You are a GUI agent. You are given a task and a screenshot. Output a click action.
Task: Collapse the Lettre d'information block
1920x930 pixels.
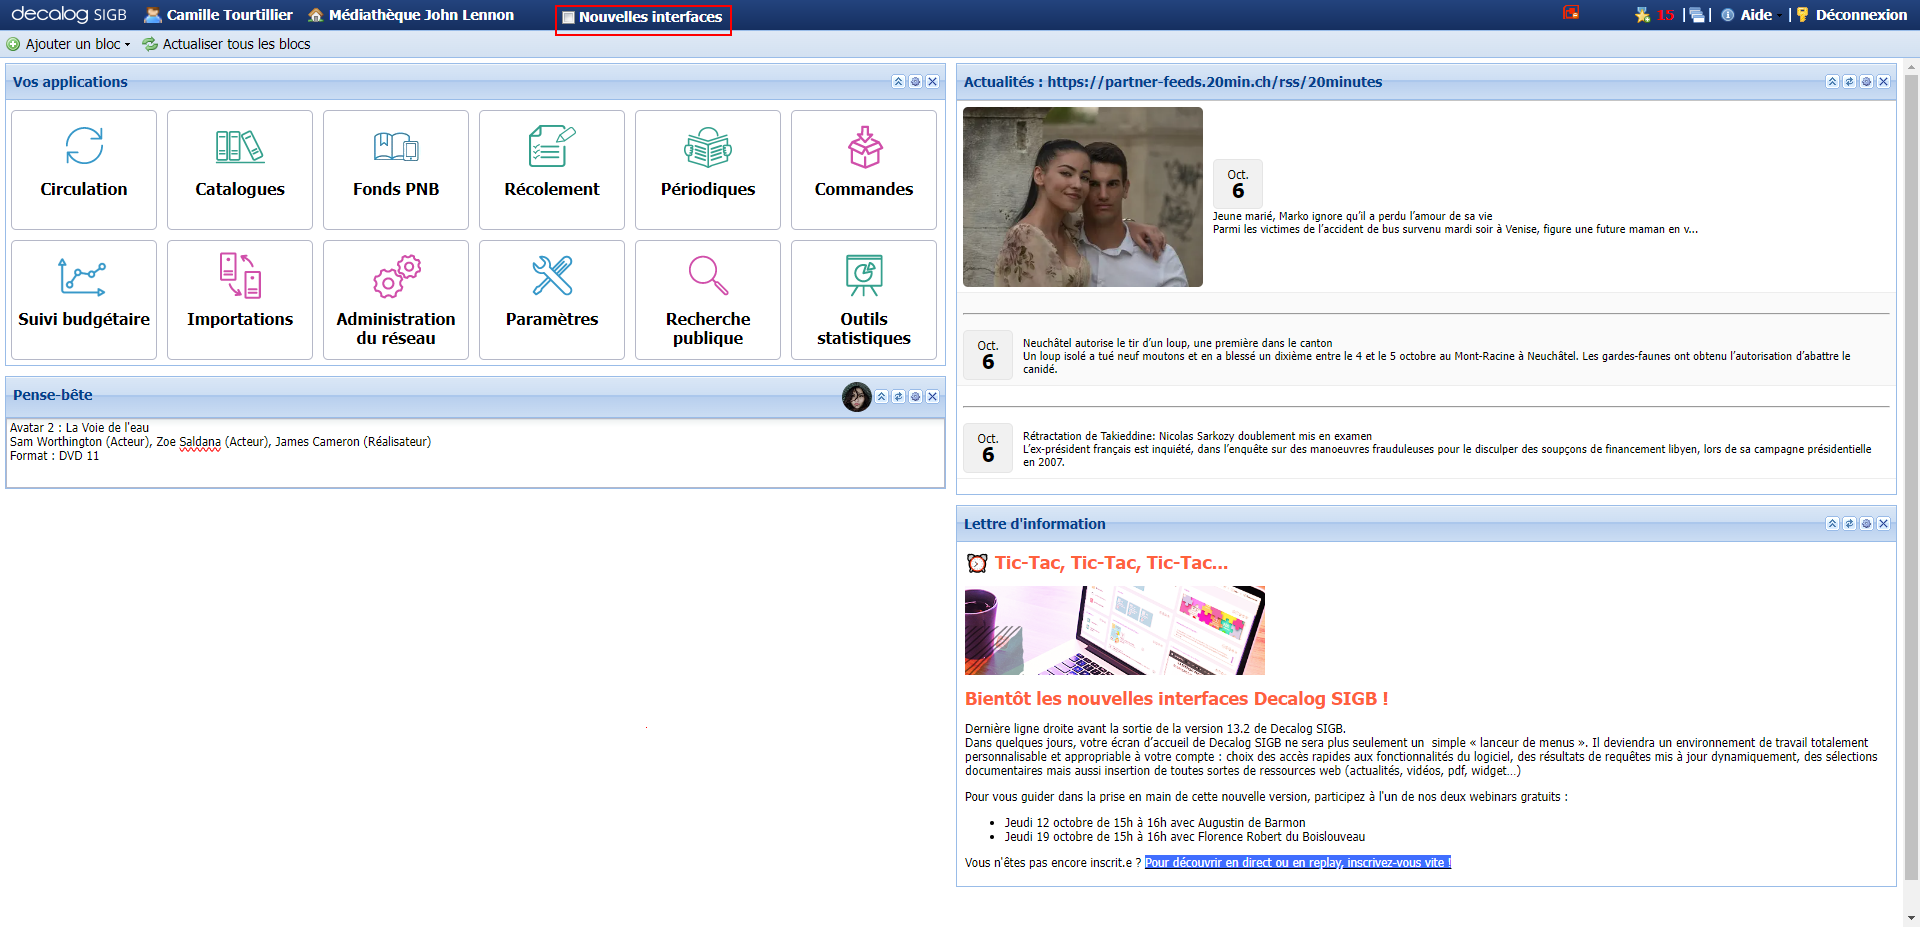tap(1832, 523)
